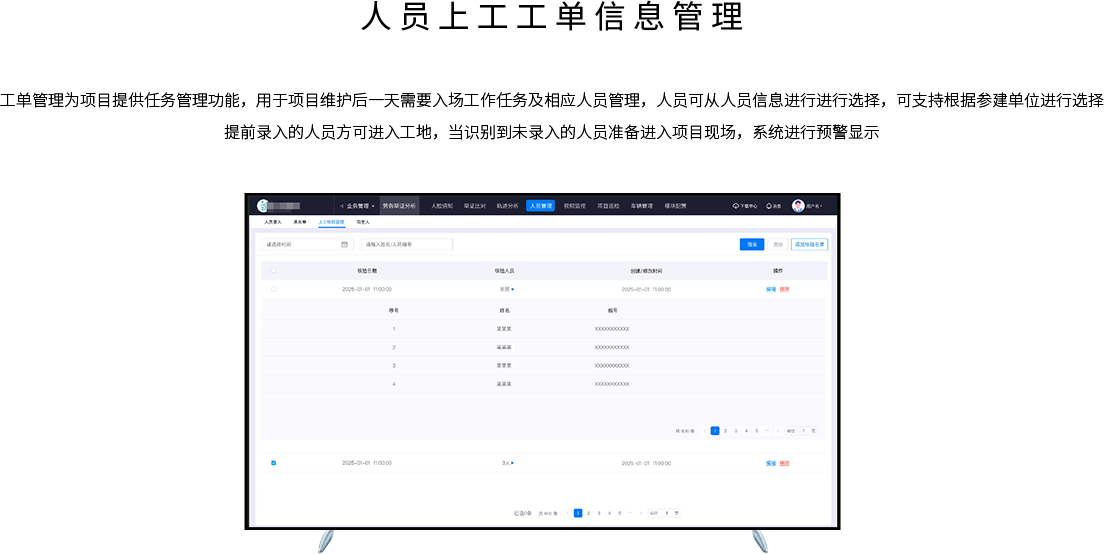Click the collapse icon left of 业务管理
This screenshot has width=1104, height=554.
click(341, 206)
